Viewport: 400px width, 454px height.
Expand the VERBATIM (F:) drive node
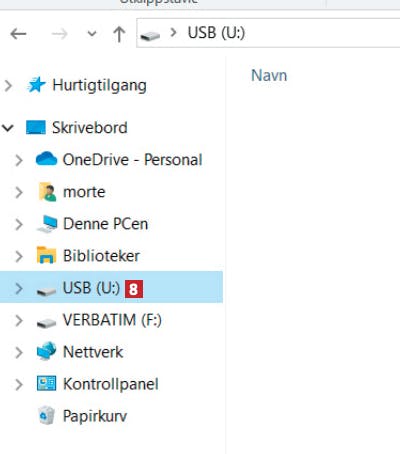[x=19, y=320]
